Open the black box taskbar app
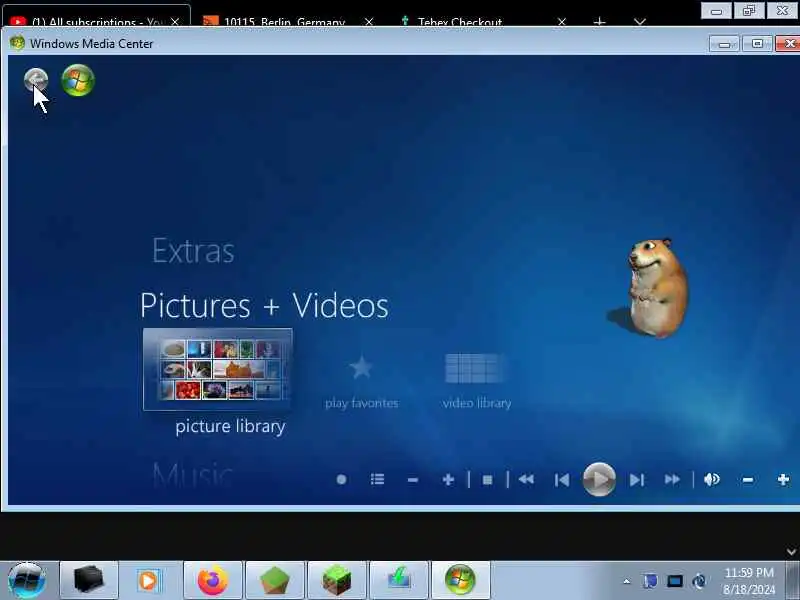The image size is (800, 600). coord(89,580)
